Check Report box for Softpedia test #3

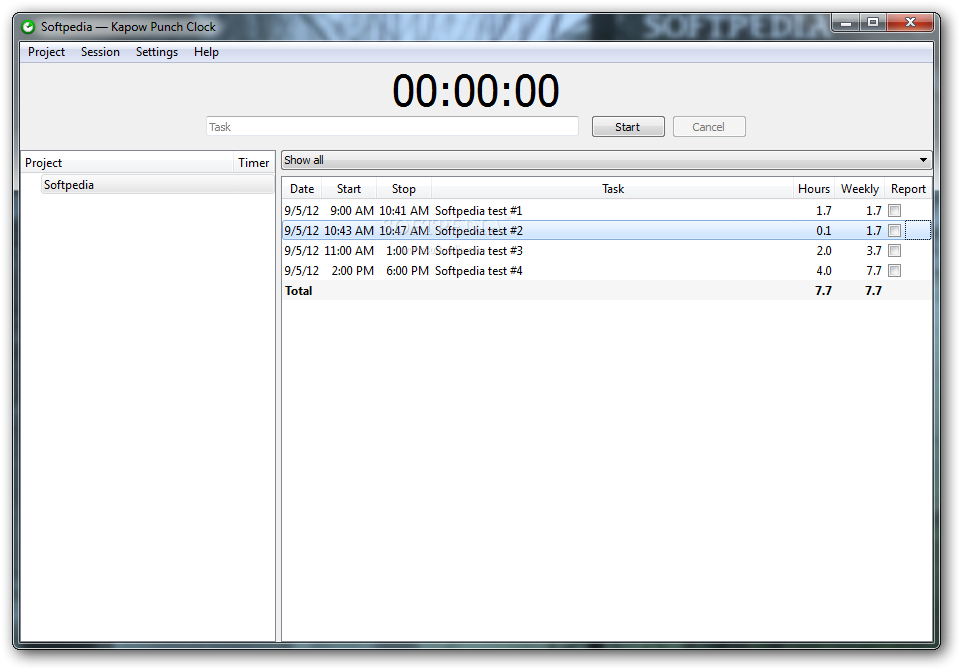pos(894,251)
